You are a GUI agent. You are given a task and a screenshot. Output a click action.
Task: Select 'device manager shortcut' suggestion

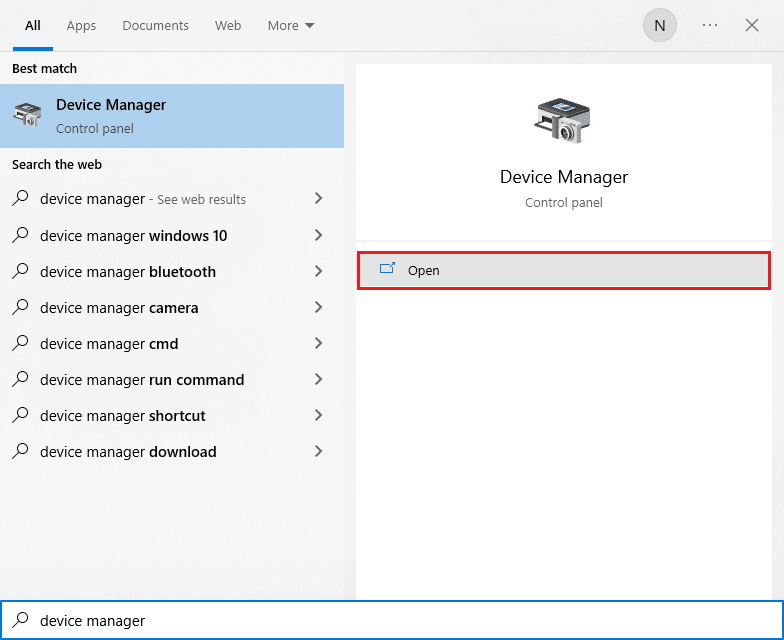point(172,415)
